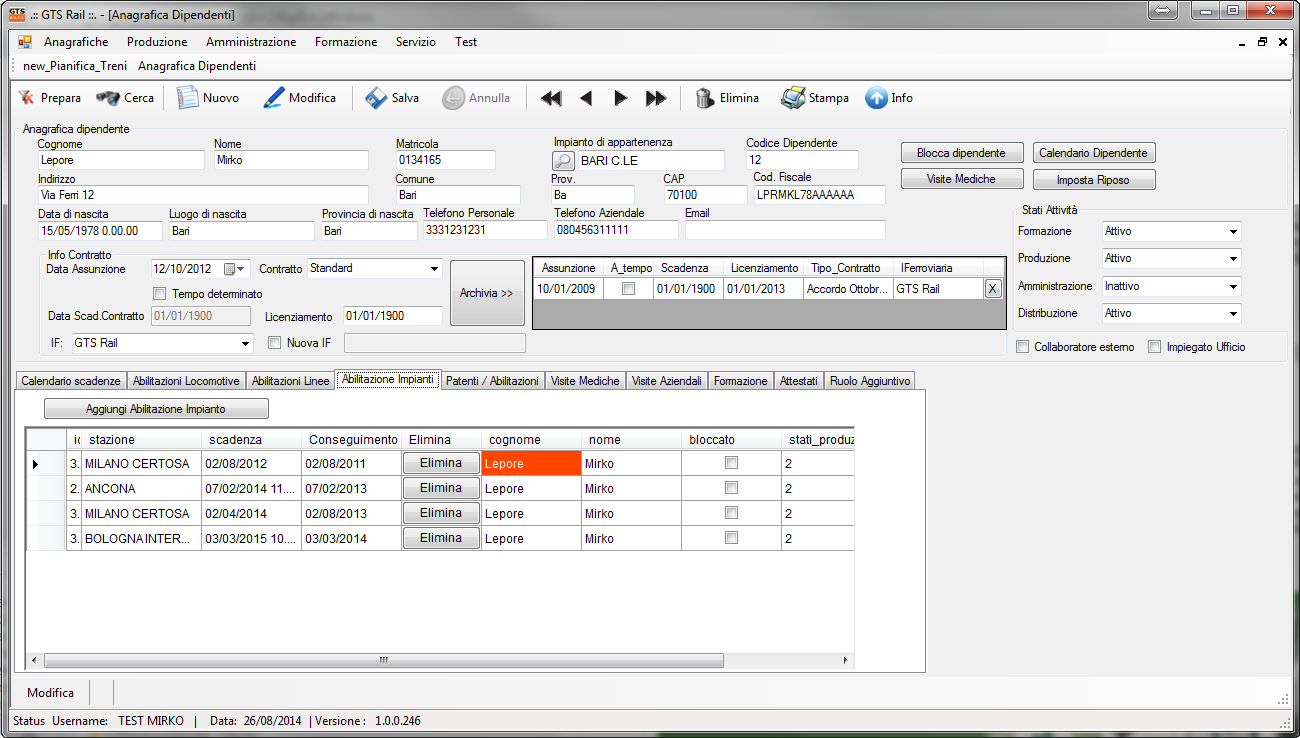
Task: Open the Distribuzione status dropdown
Action: pyautogui.click(x=1233, y=314)
